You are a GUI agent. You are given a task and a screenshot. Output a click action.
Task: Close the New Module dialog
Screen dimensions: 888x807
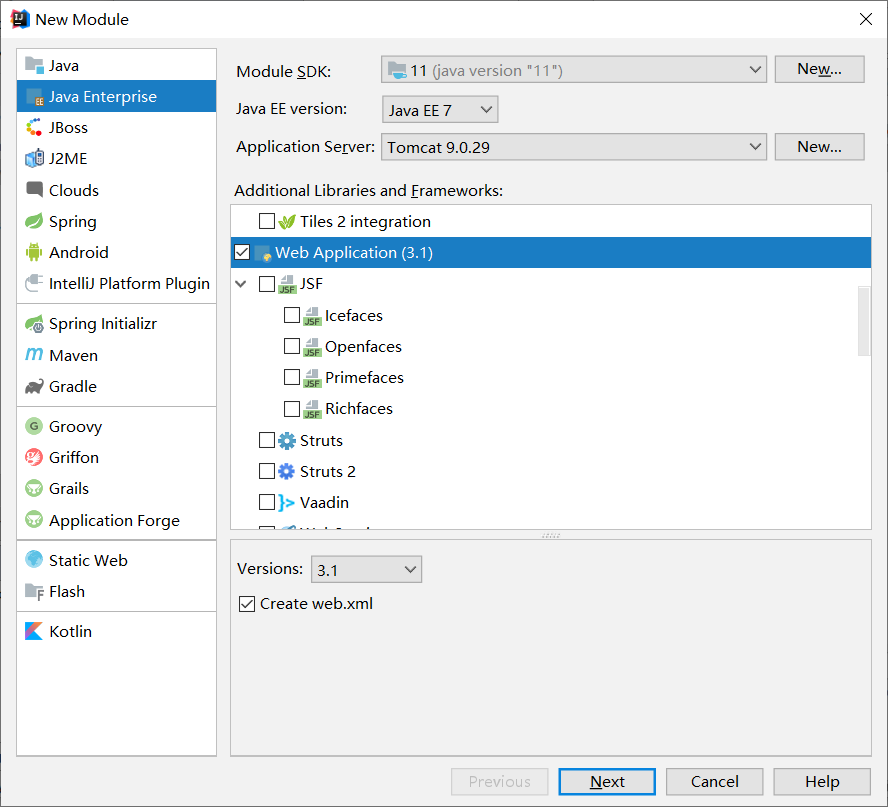865,19
